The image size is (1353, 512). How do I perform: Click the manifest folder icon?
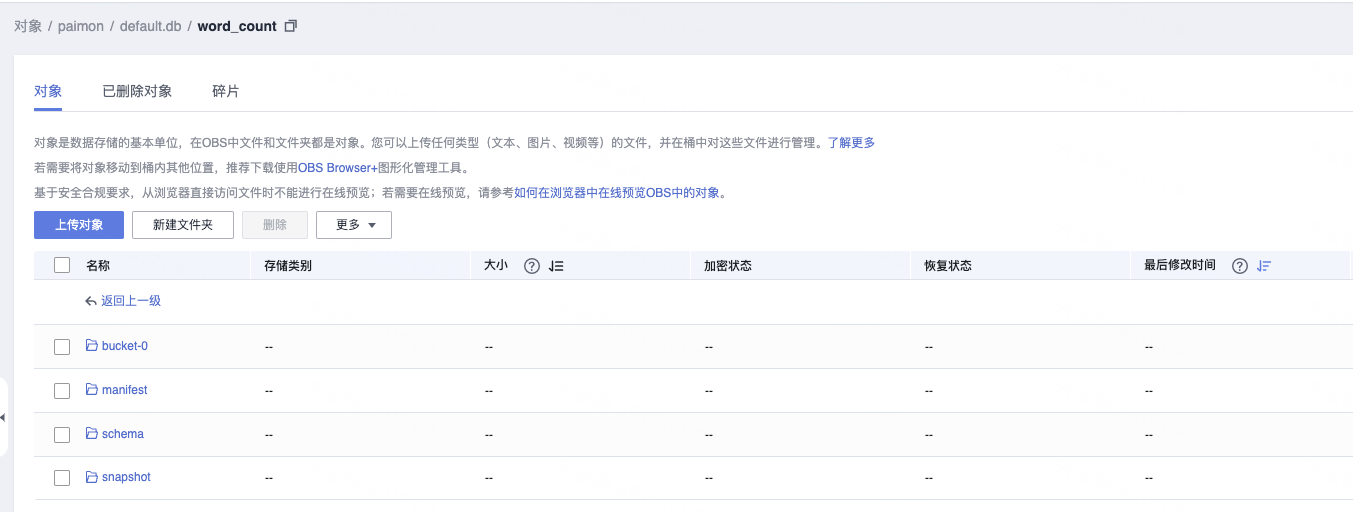tap(92, 390)
